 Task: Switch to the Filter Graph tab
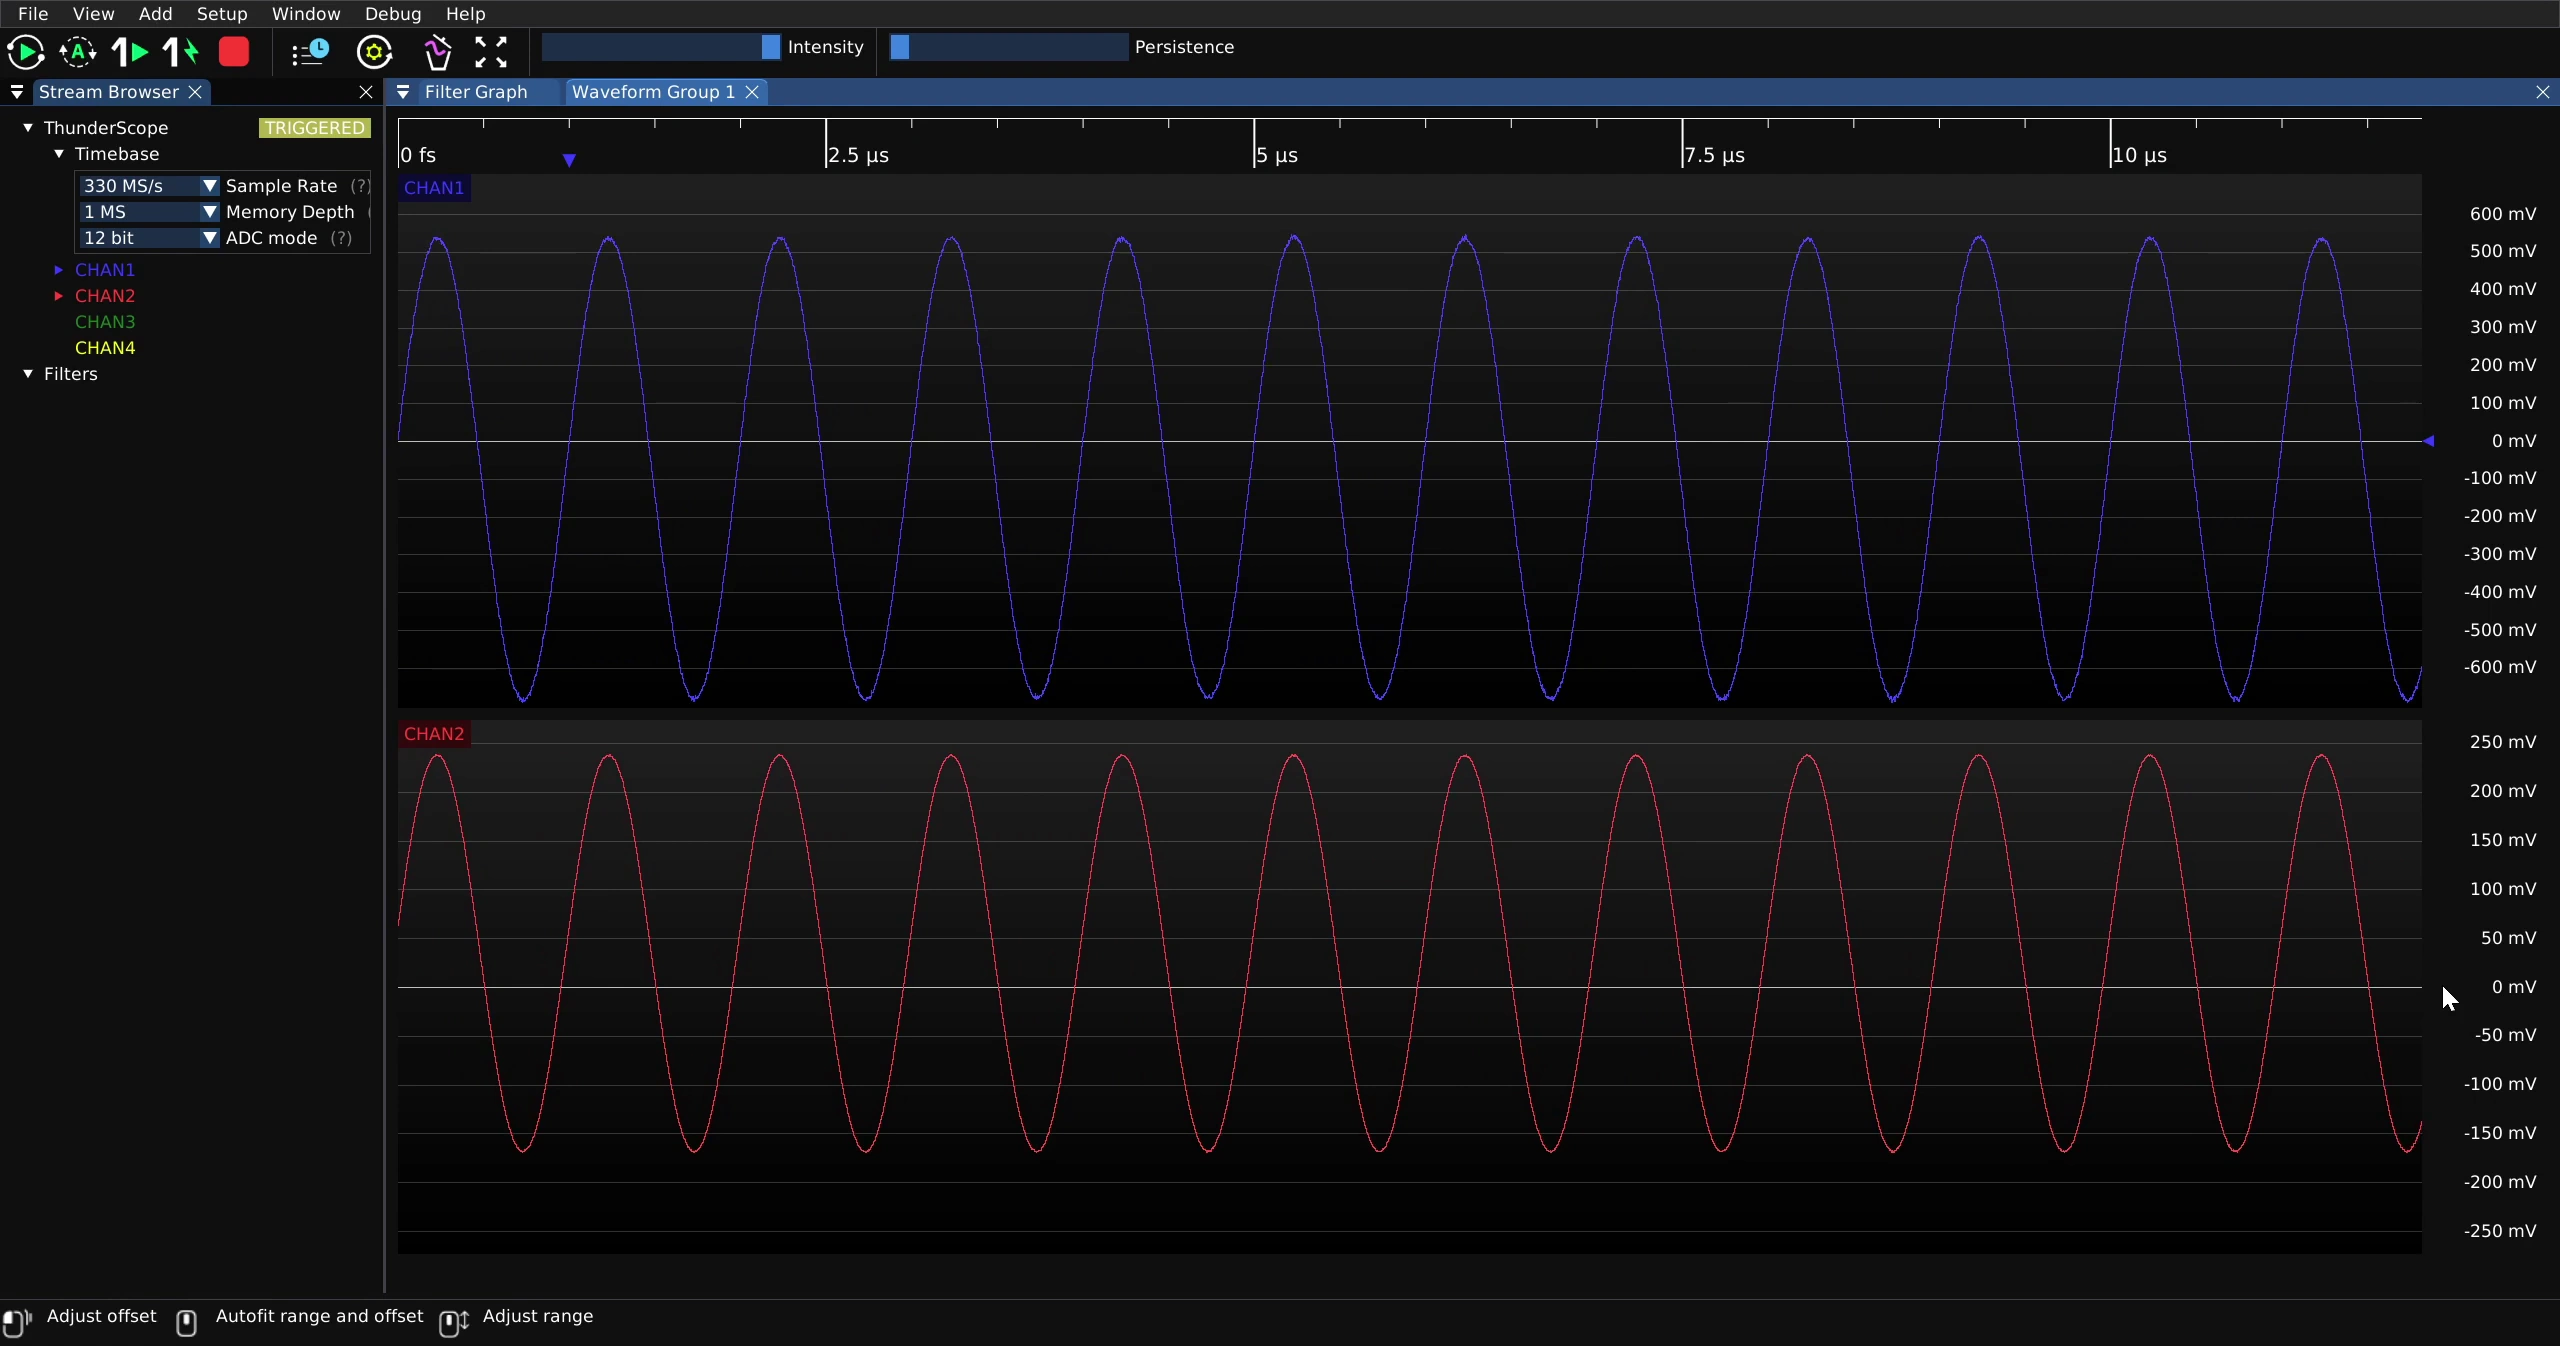476,92
